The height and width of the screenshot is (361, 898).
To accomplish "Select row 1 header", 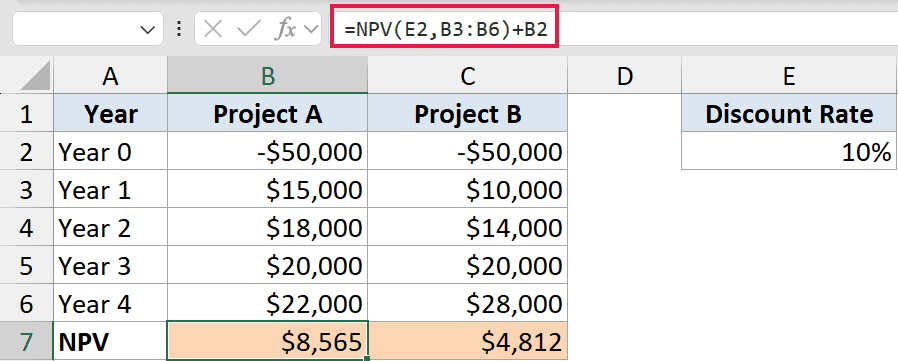I will (26, 114).
